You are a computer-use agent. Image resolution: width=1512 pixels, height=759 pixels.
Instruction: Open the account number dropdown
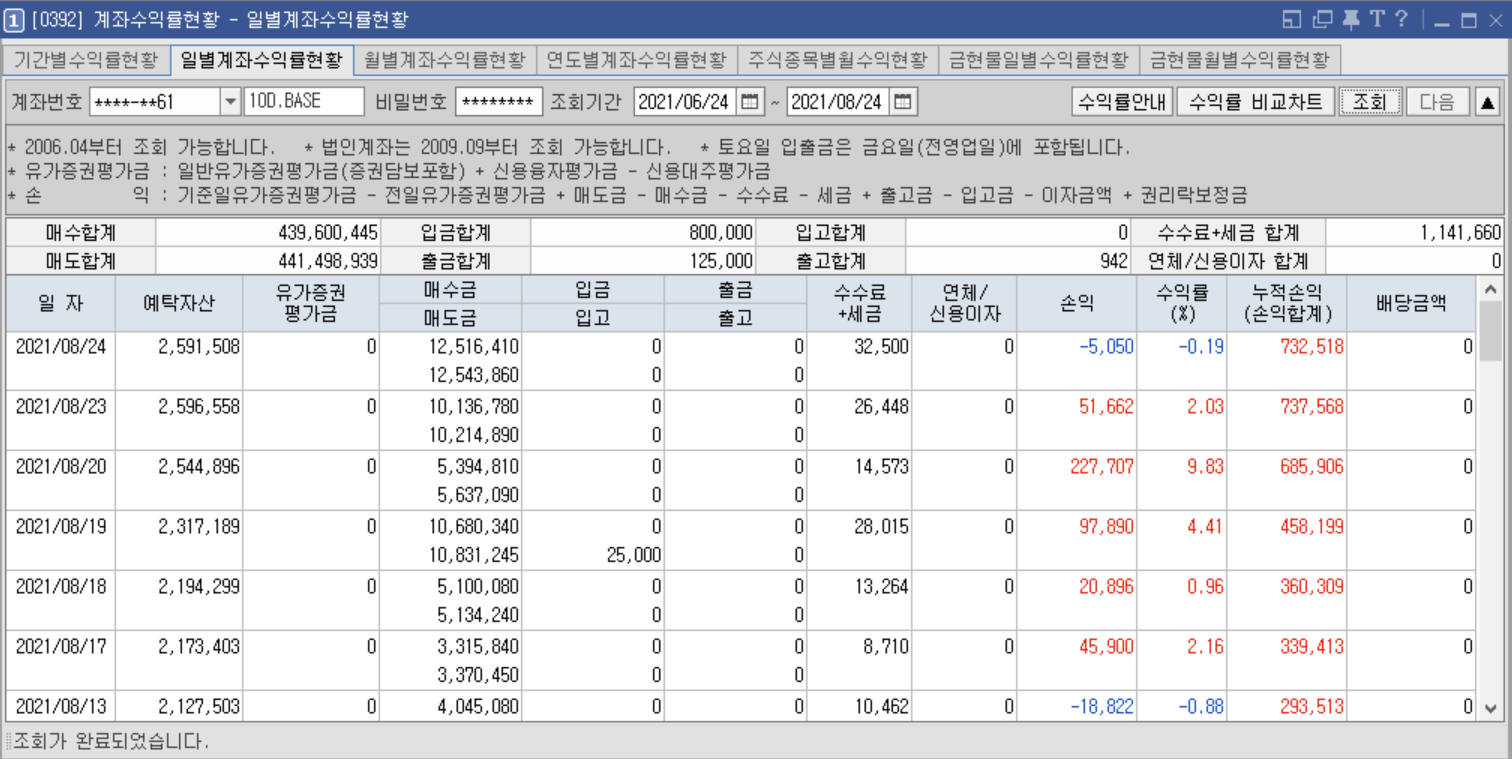coord(230,102)
